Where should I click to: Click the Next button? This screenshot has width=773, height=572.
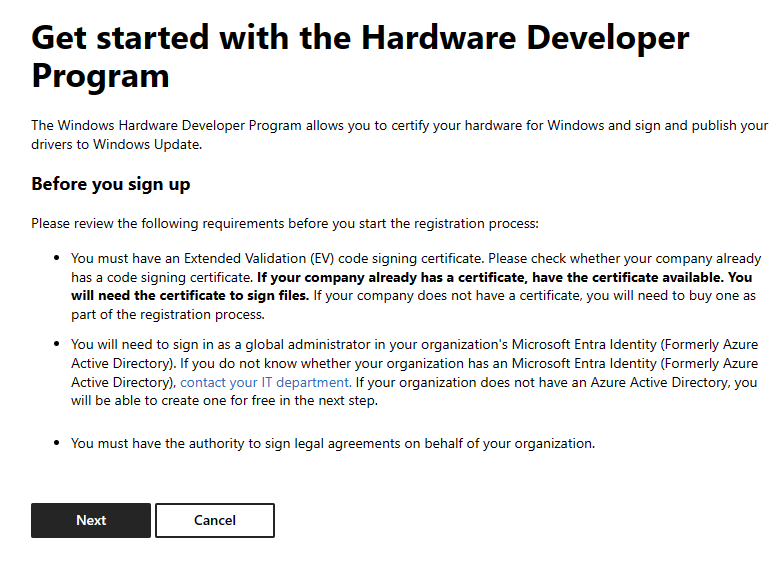(x=91, y=520)
